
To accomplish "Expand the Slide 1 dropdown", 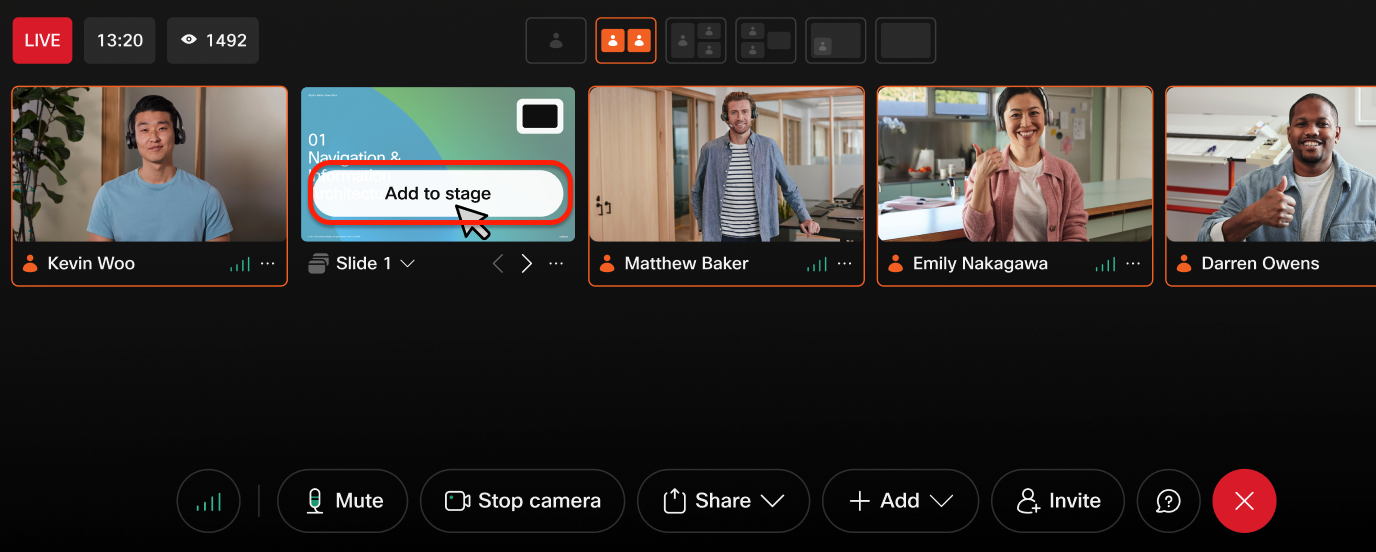I will click(x=407, y=264).
